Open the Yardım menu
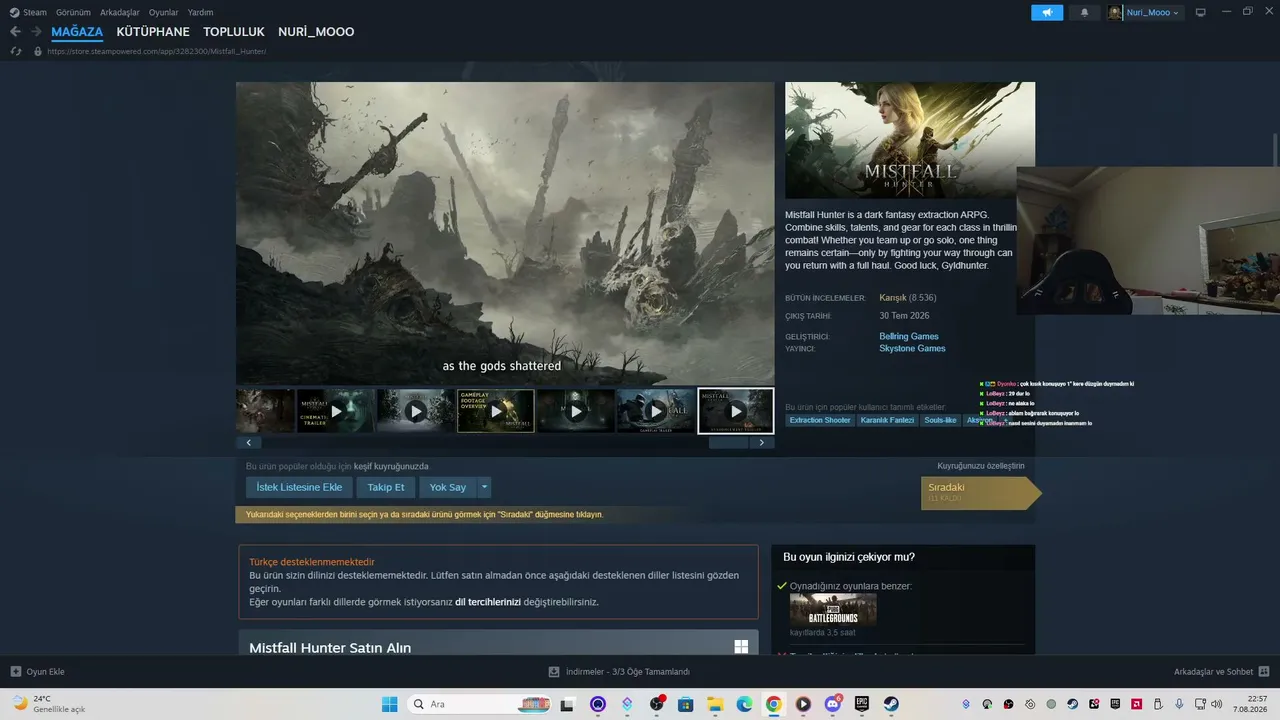The height and width of the screenshot is (720, 1280). click(x=200, y=12)
